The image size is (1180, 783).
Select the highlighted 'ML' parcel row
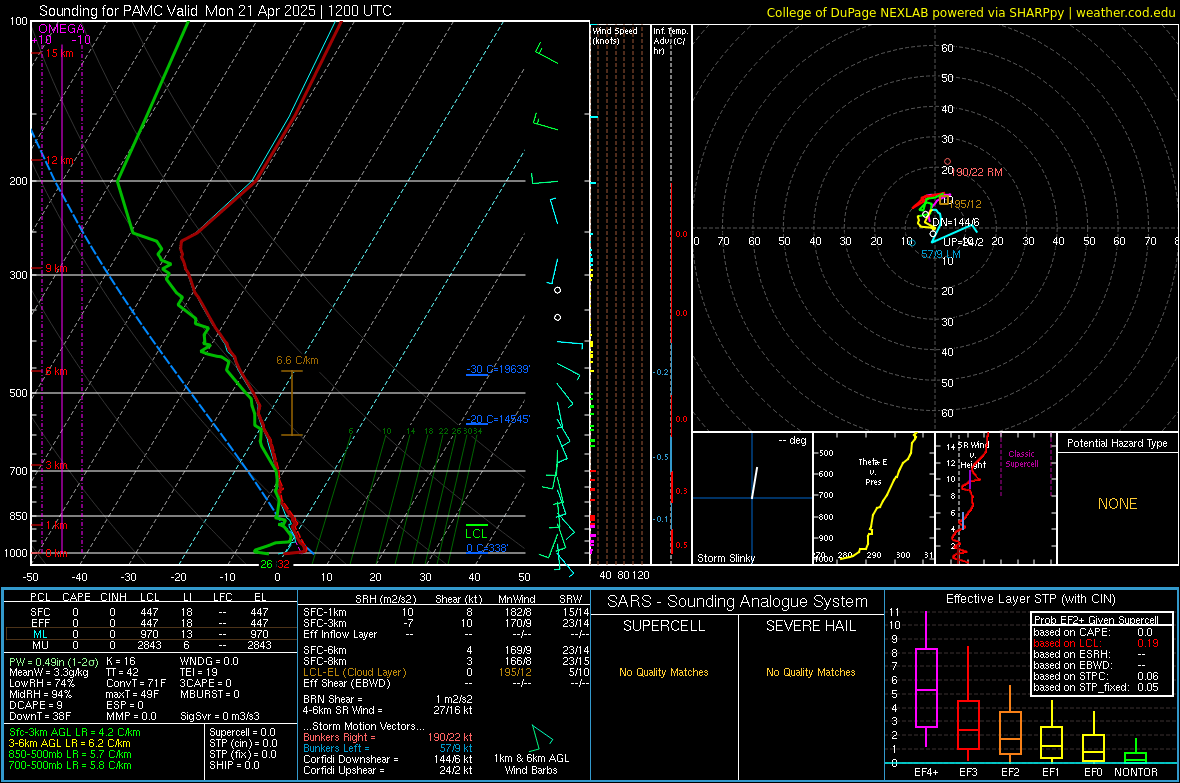point(151,634)
